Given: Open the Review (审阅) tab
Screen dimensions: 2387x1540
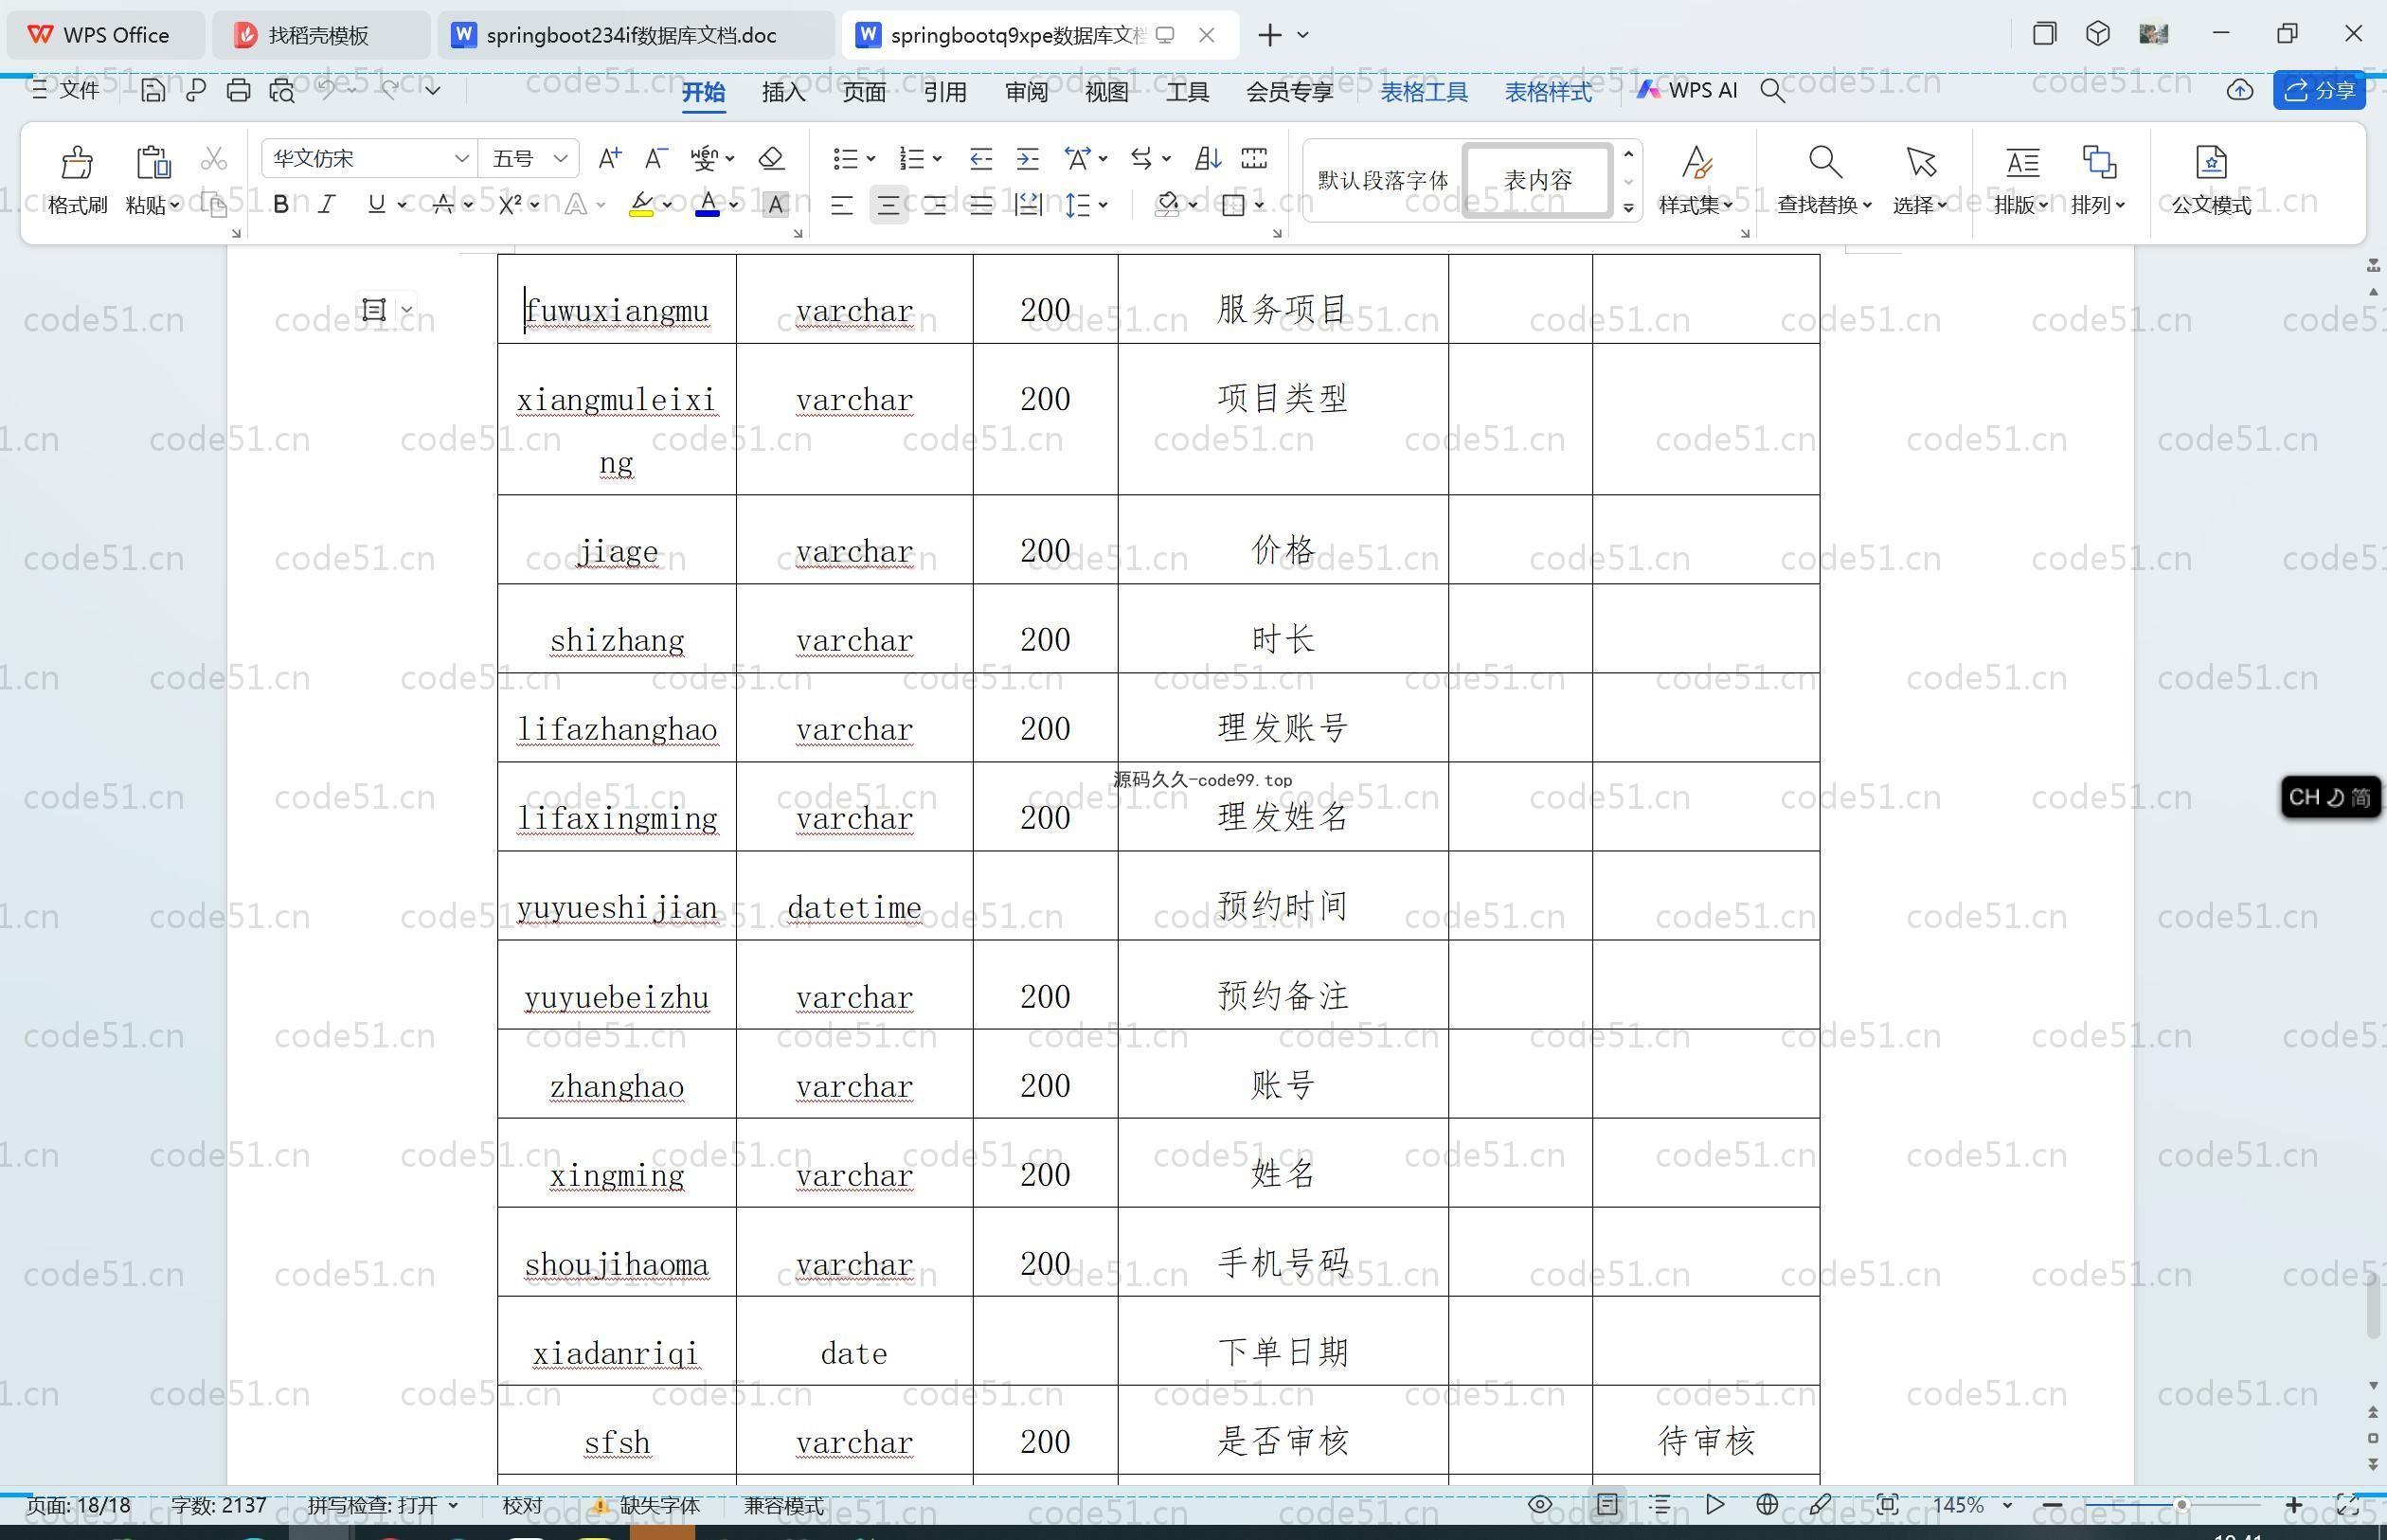Looking at the screenshot, I should [1026, 92].
